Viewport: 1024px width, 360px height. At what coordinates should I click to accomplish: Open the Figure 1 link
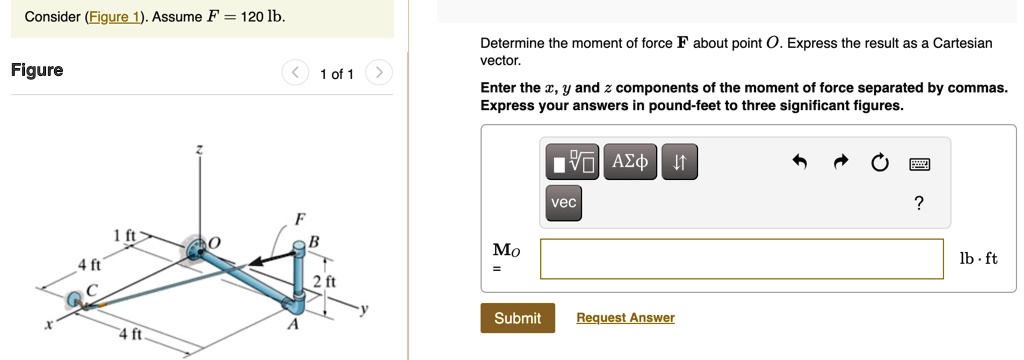pos(114,17)
